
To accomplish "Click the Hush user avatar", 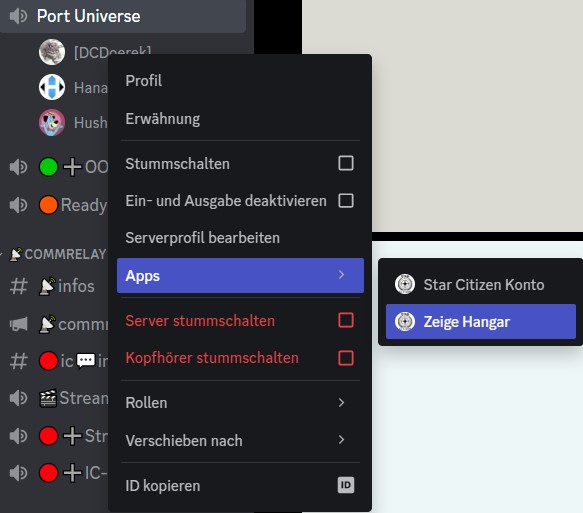I will (52, 122).
